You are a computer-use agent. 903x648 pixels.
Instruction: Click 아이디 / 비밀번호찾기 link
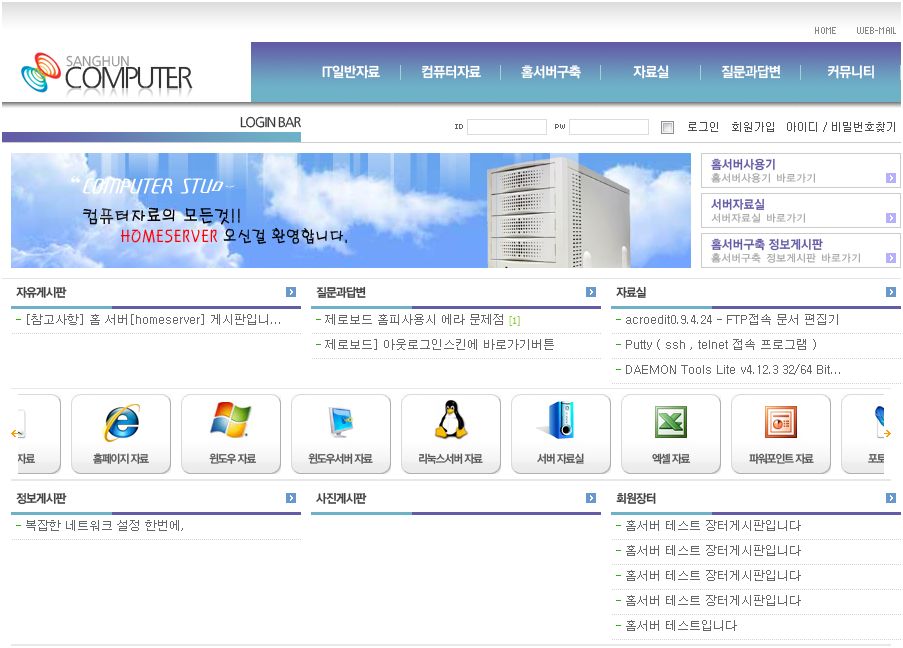tap(841, 127)
